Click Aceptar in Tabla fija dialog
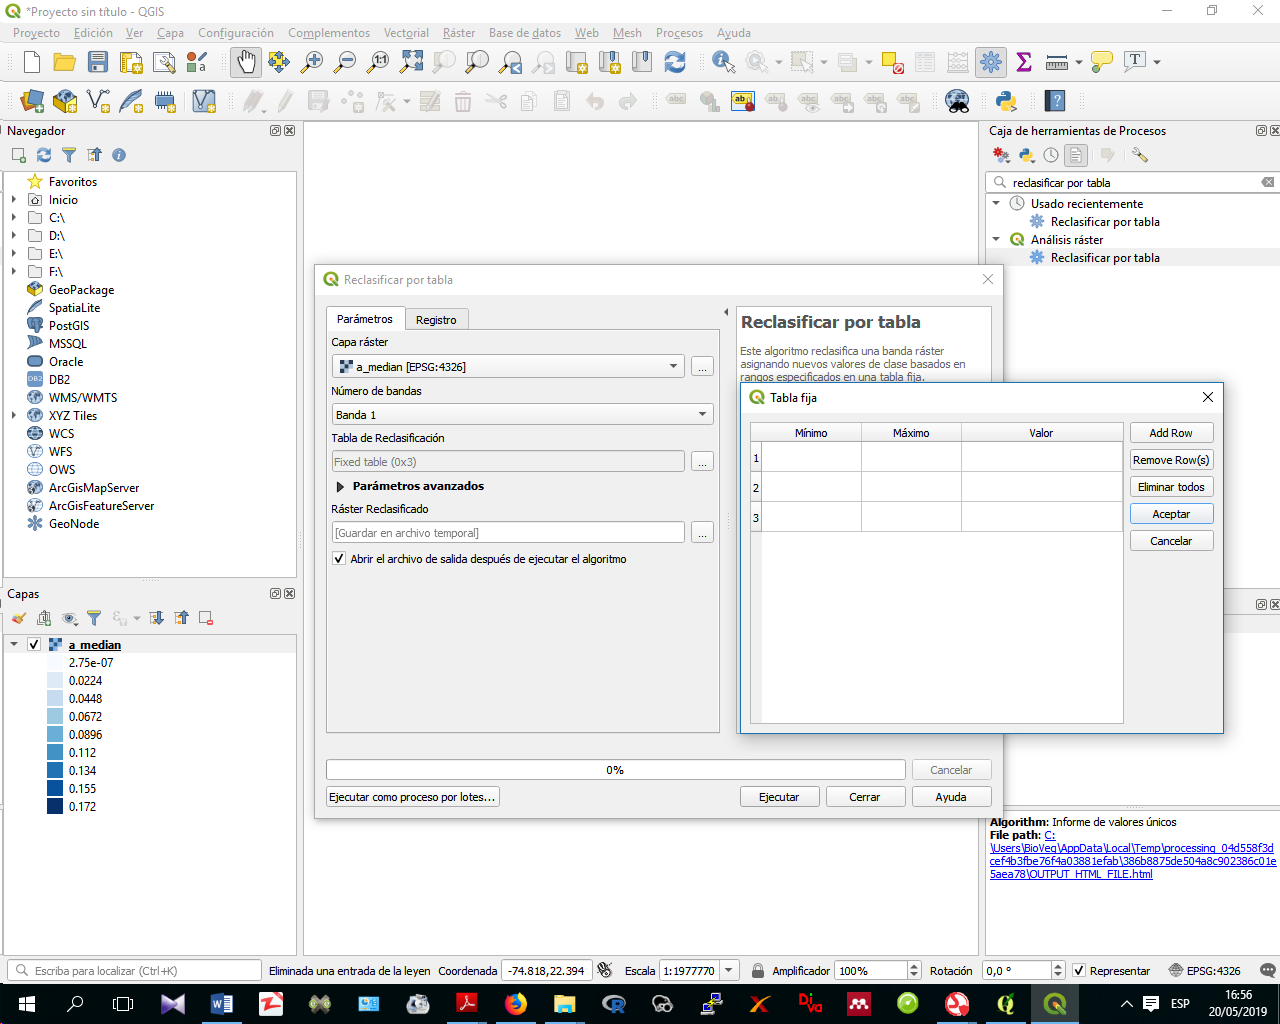Viewport: 1280px width, 1024px height. click(x=1171, y=514)
